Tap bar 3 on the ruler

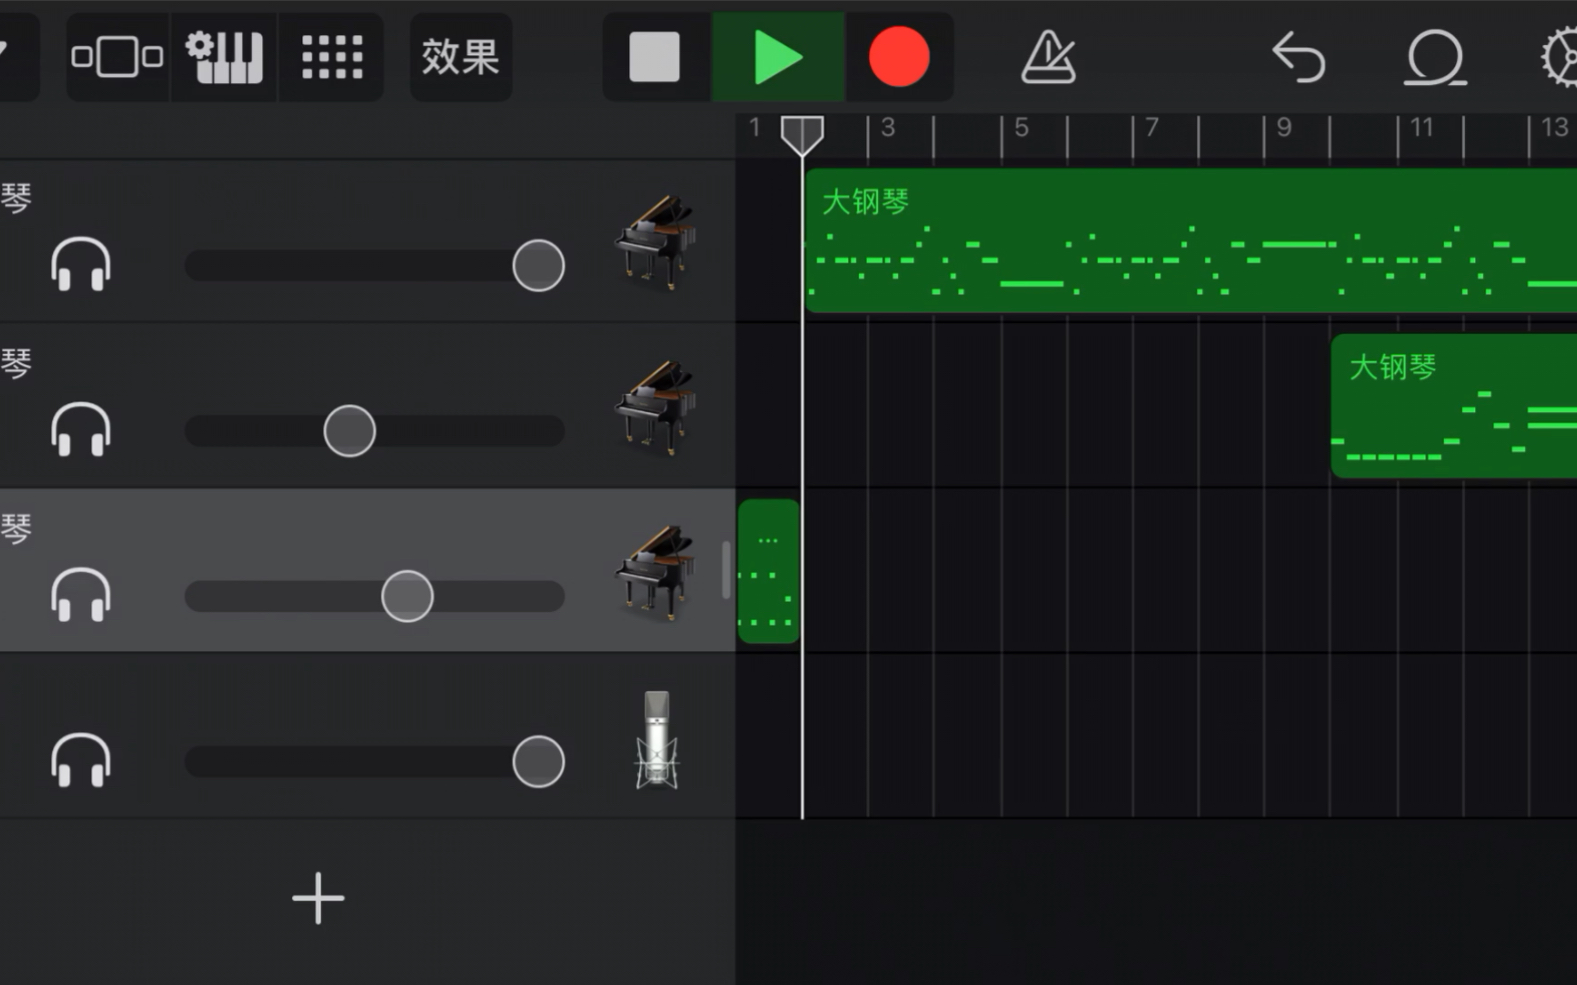(x=887, y=128)
